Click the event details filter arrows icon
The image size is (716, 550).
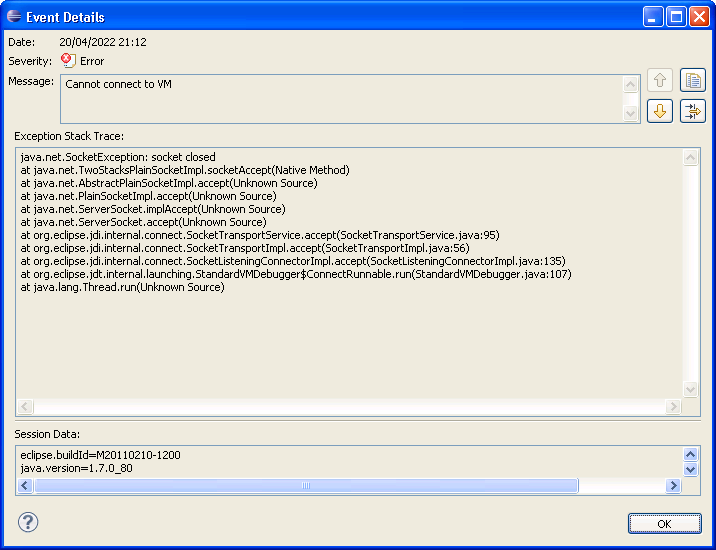(x=693, y=111)
